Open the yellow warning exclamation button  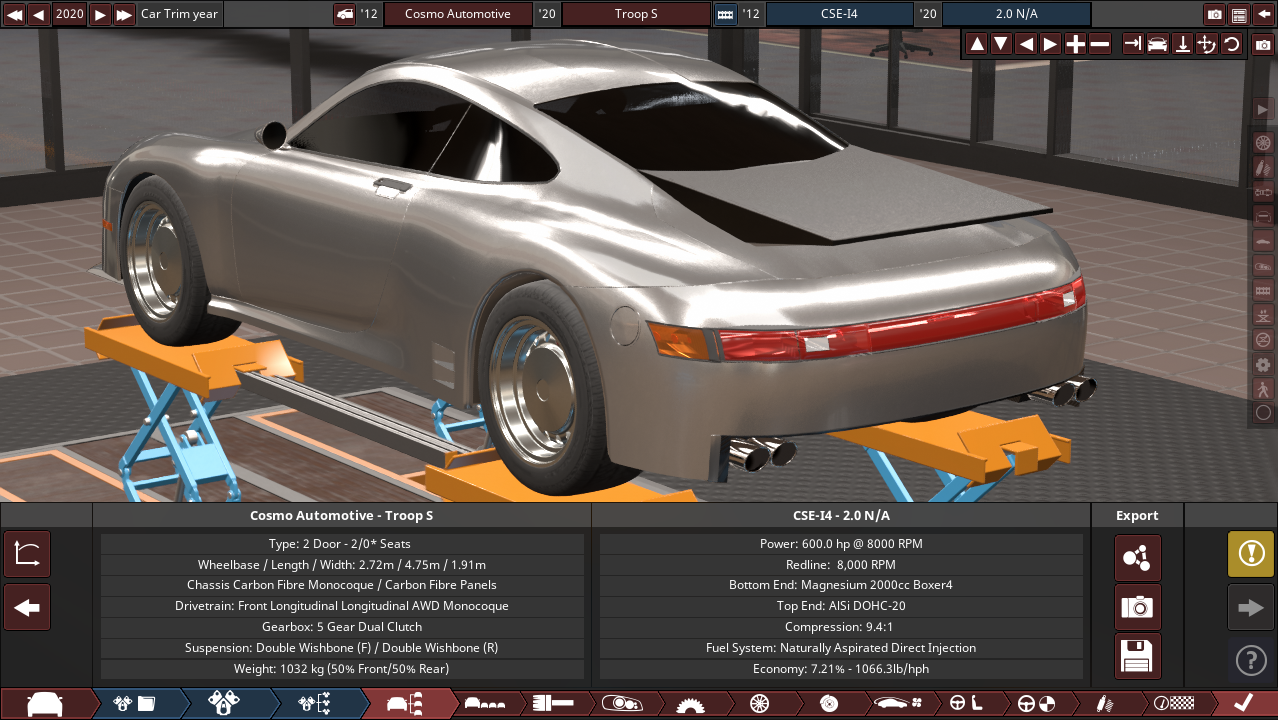(x=1251, y=554)
